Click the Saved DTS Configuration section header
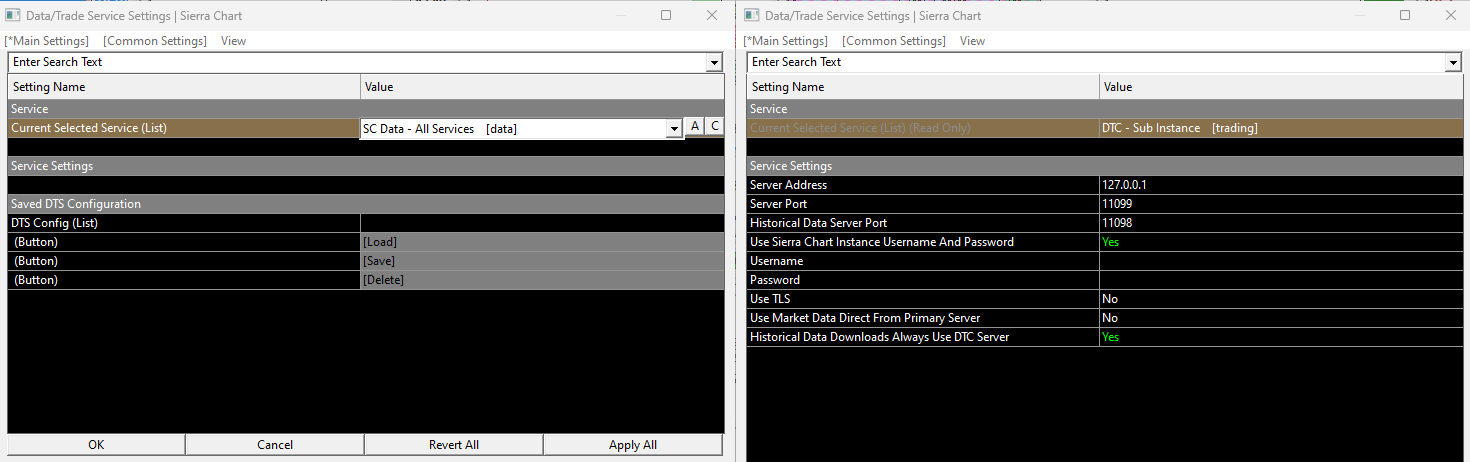The width and height of the screenshot is (1470, 462). tap(366, 204)
